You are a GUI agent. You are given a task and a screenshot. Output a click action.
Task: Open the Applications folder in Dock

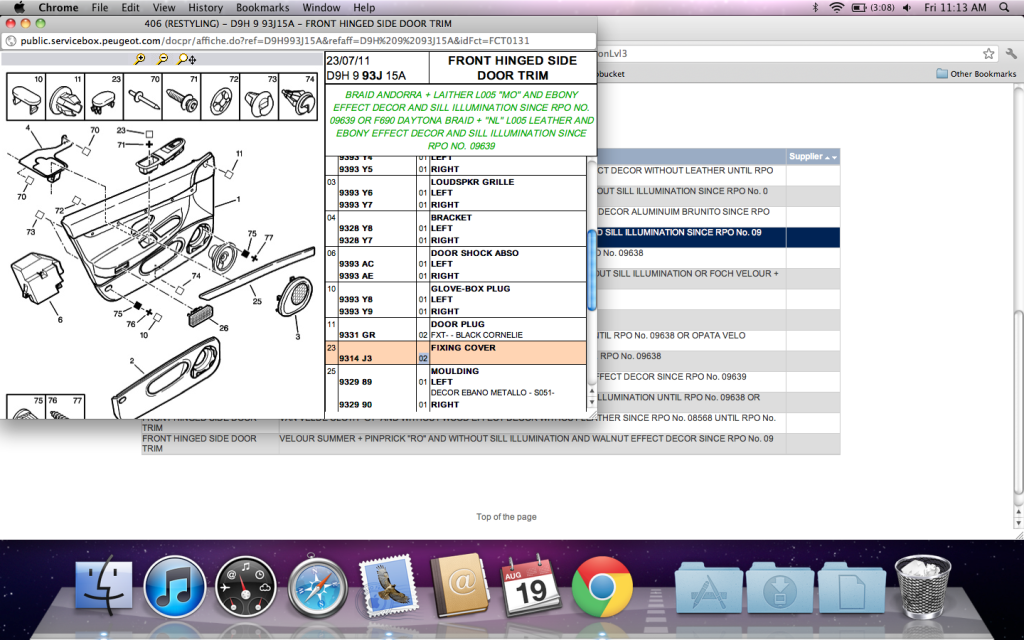(709, 588)
